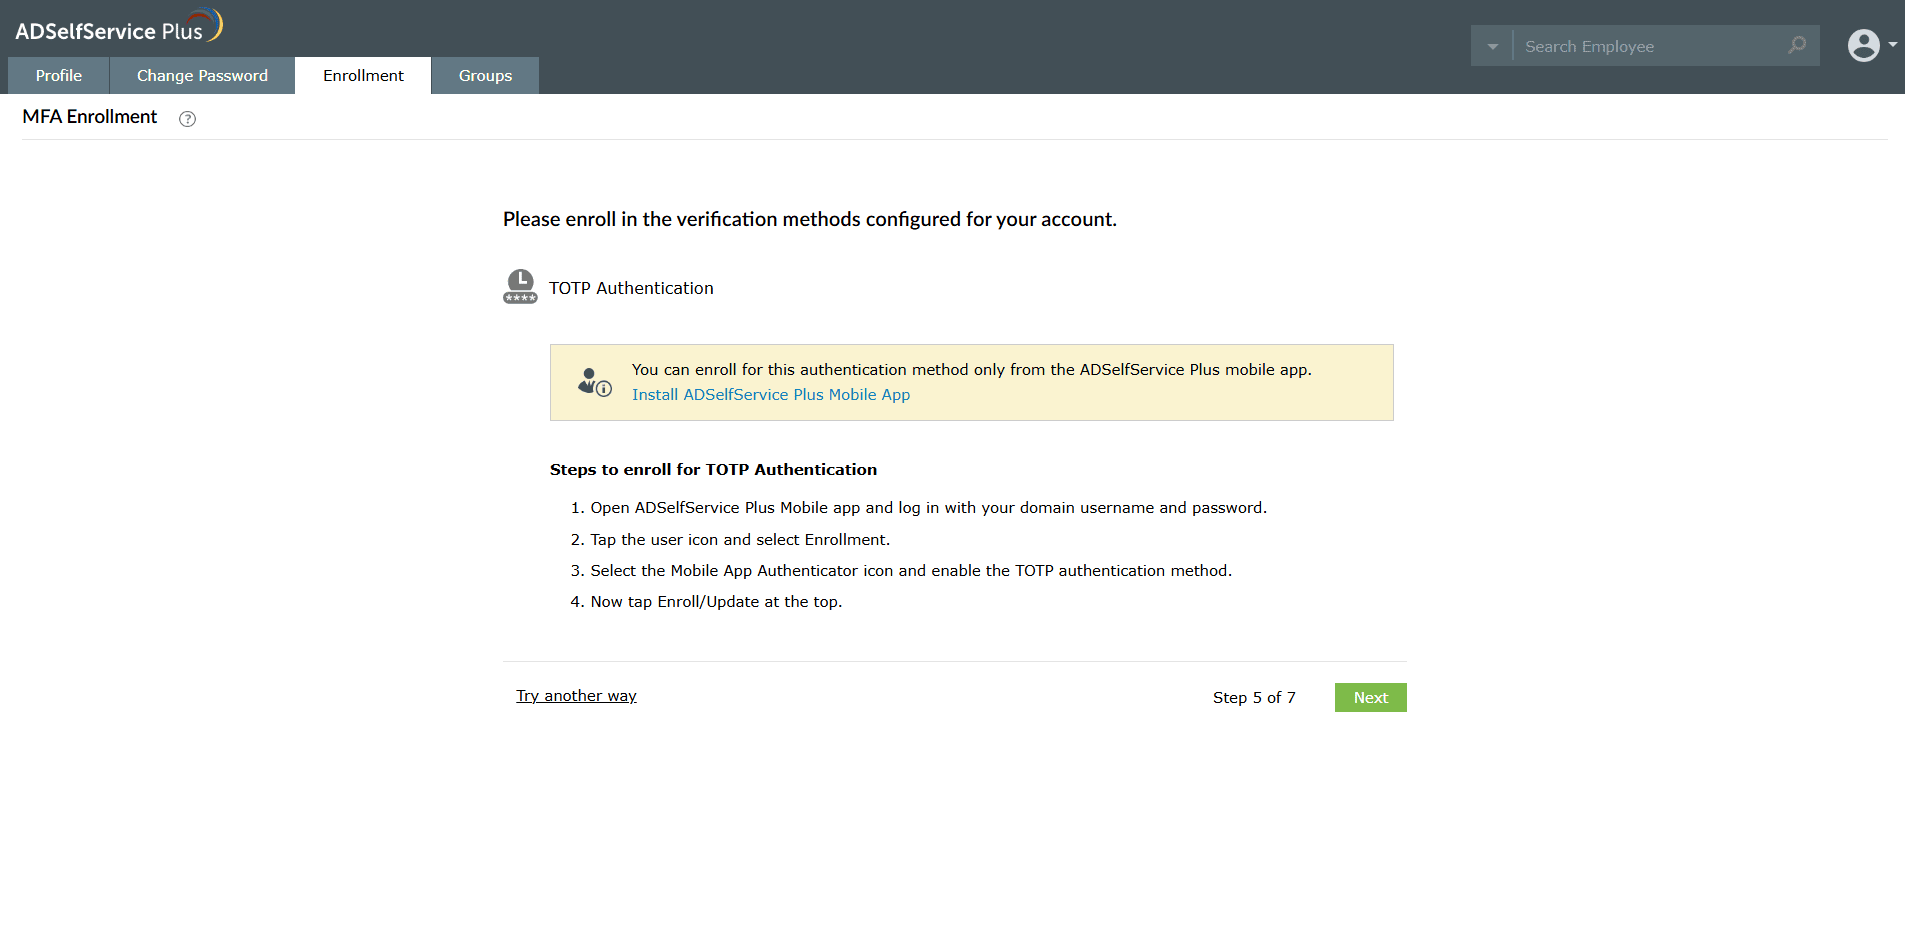Click the TOTP Authentication clock icon
This screenshot has height=948, width=1905.
coord(520,287)
